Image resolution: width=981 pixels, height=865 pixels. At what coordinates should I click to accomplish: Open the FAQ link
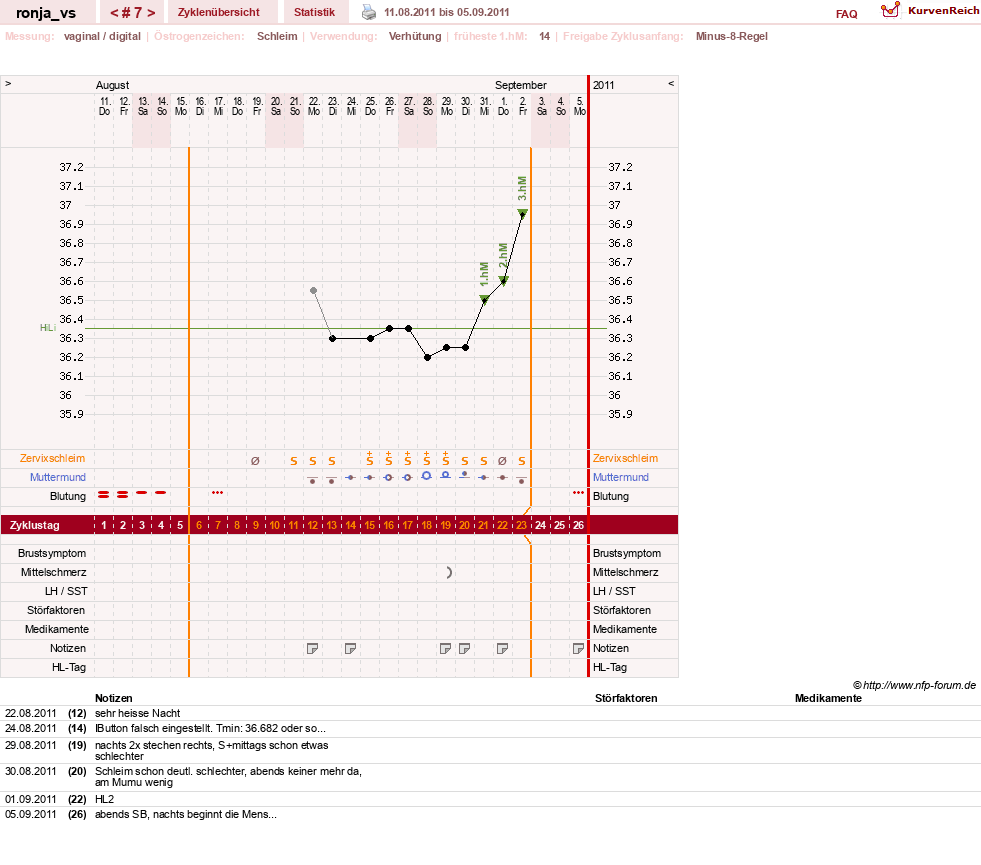(x=846, y=14)
